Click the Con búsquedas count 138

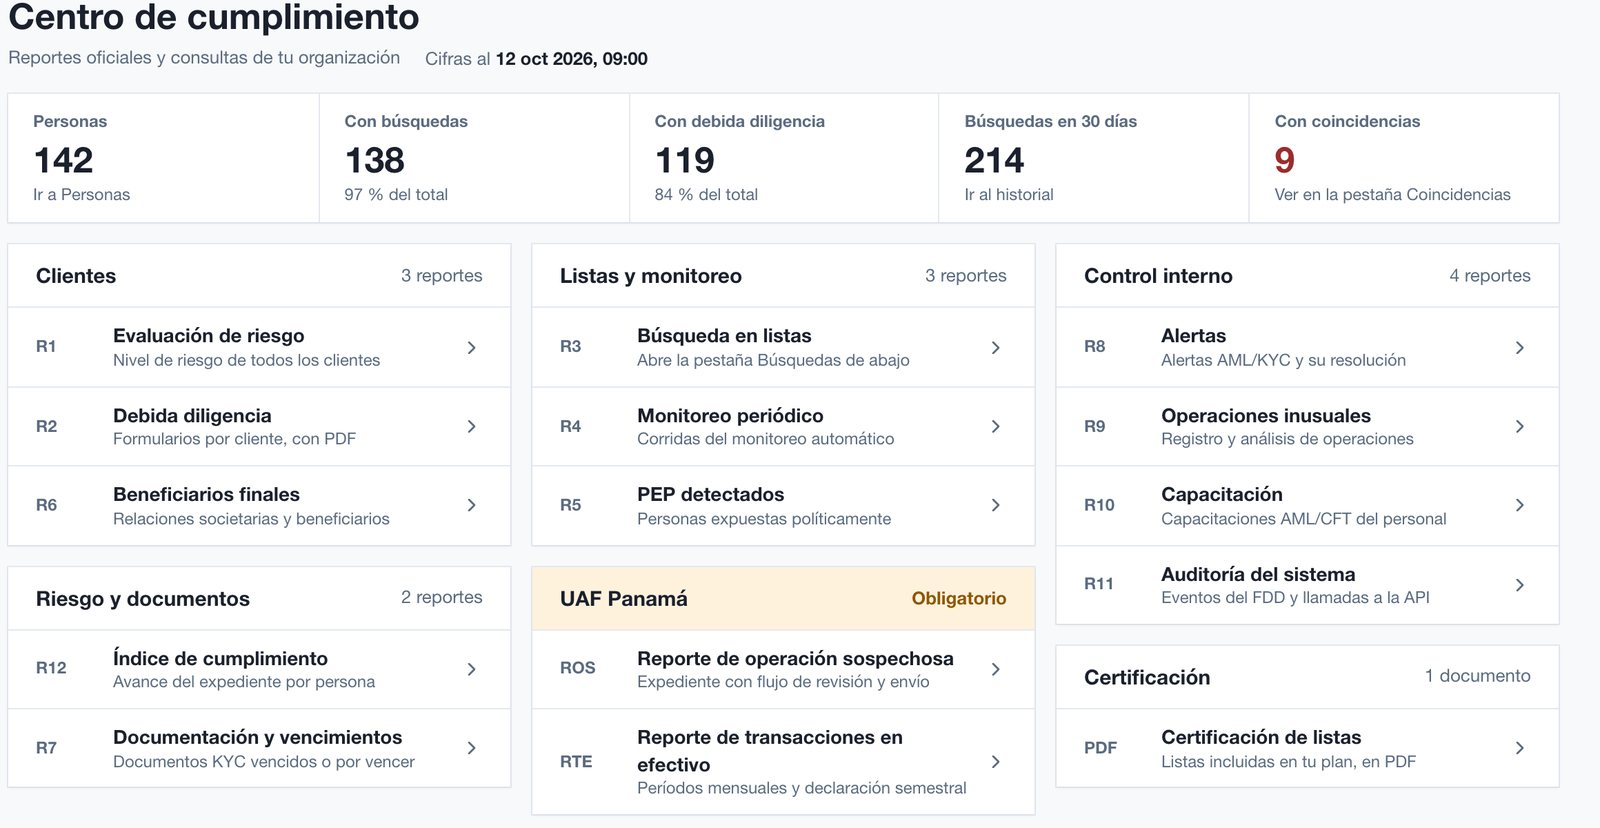coord(375,160)
